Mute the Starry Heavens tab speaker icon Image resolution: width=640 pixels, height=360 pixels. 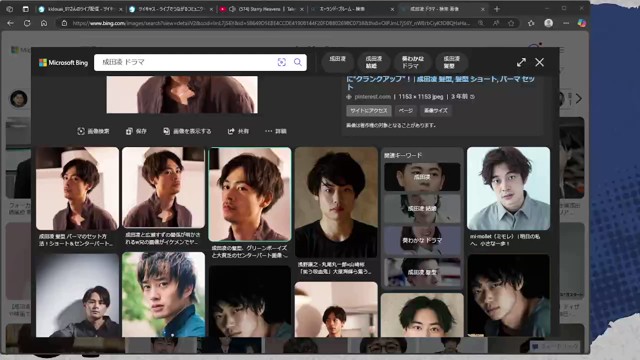tap(232, 9)
